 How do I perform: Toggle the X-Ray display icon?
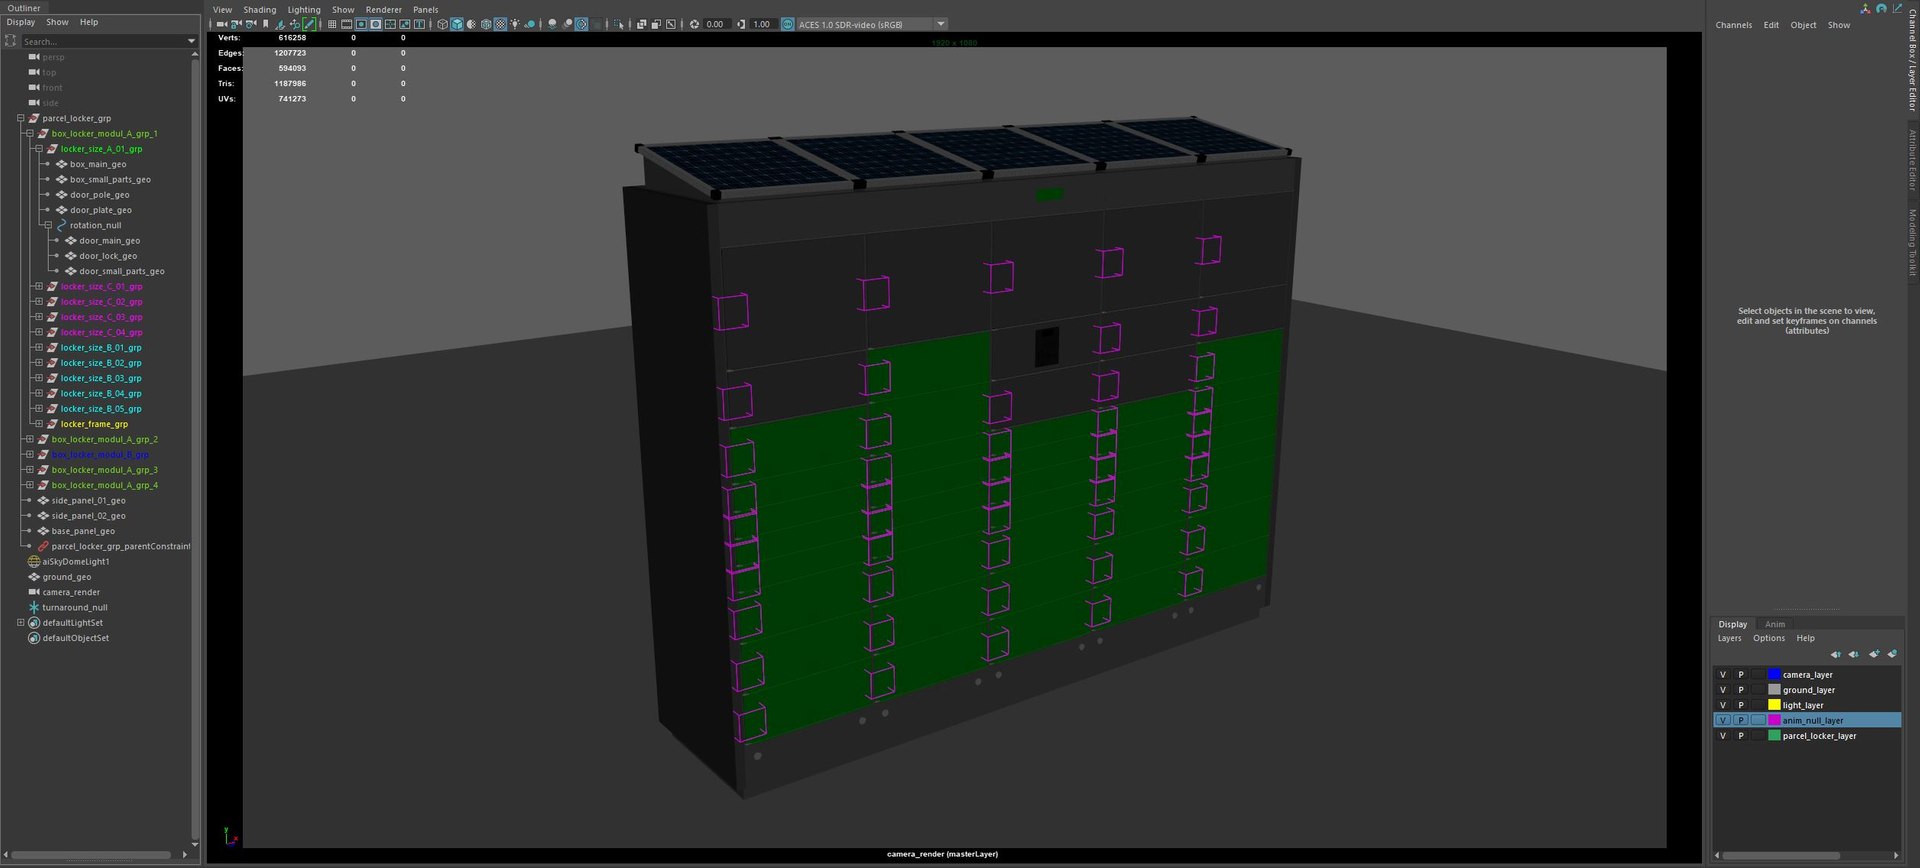642,24
